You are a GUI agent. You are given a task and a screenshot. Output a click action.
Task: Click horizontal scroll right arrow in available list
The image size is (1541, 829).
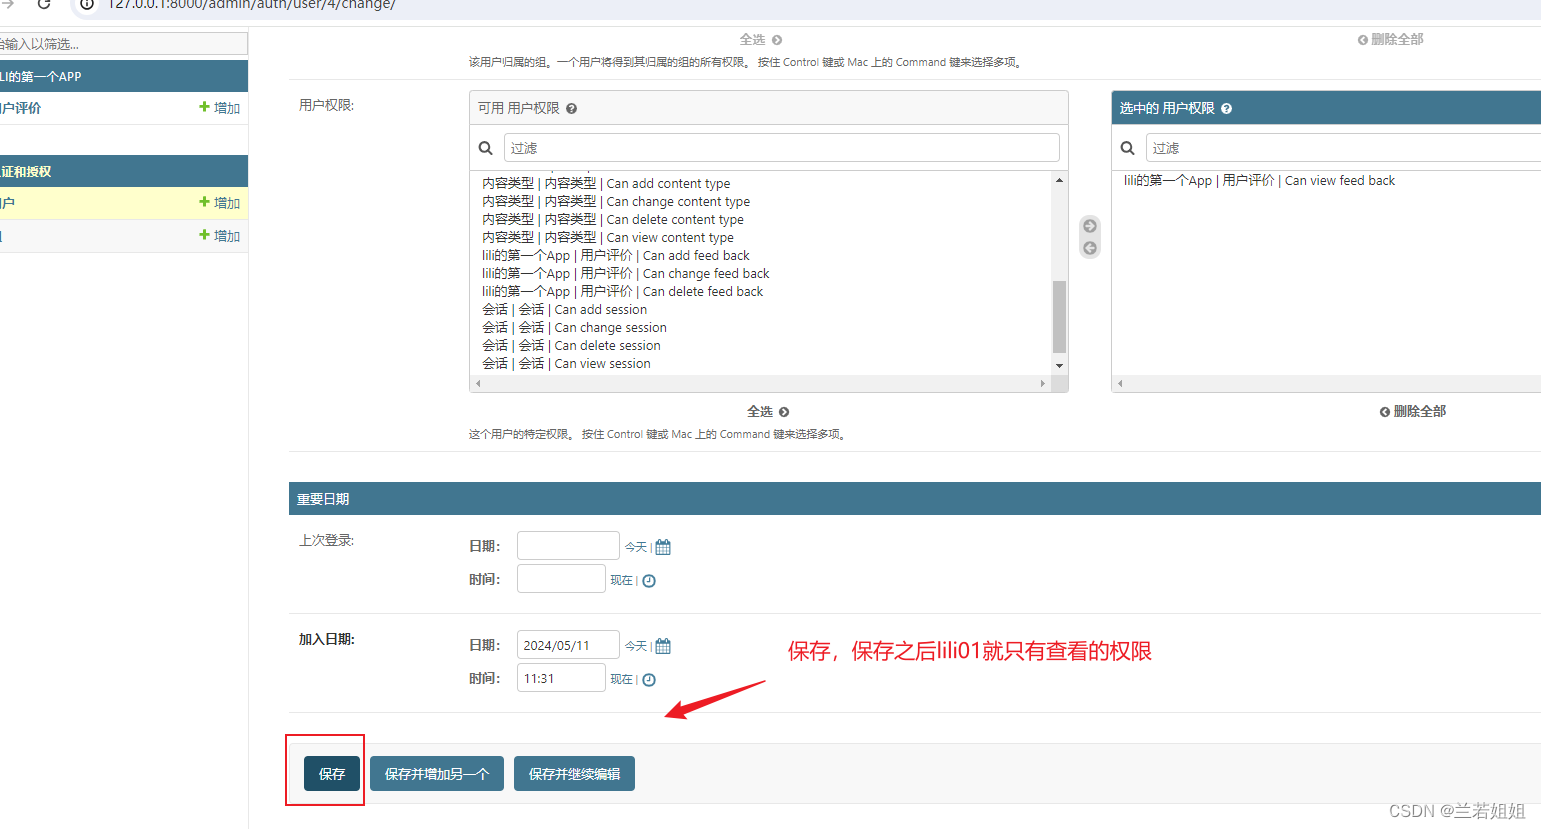click(x=1043, y=384)
